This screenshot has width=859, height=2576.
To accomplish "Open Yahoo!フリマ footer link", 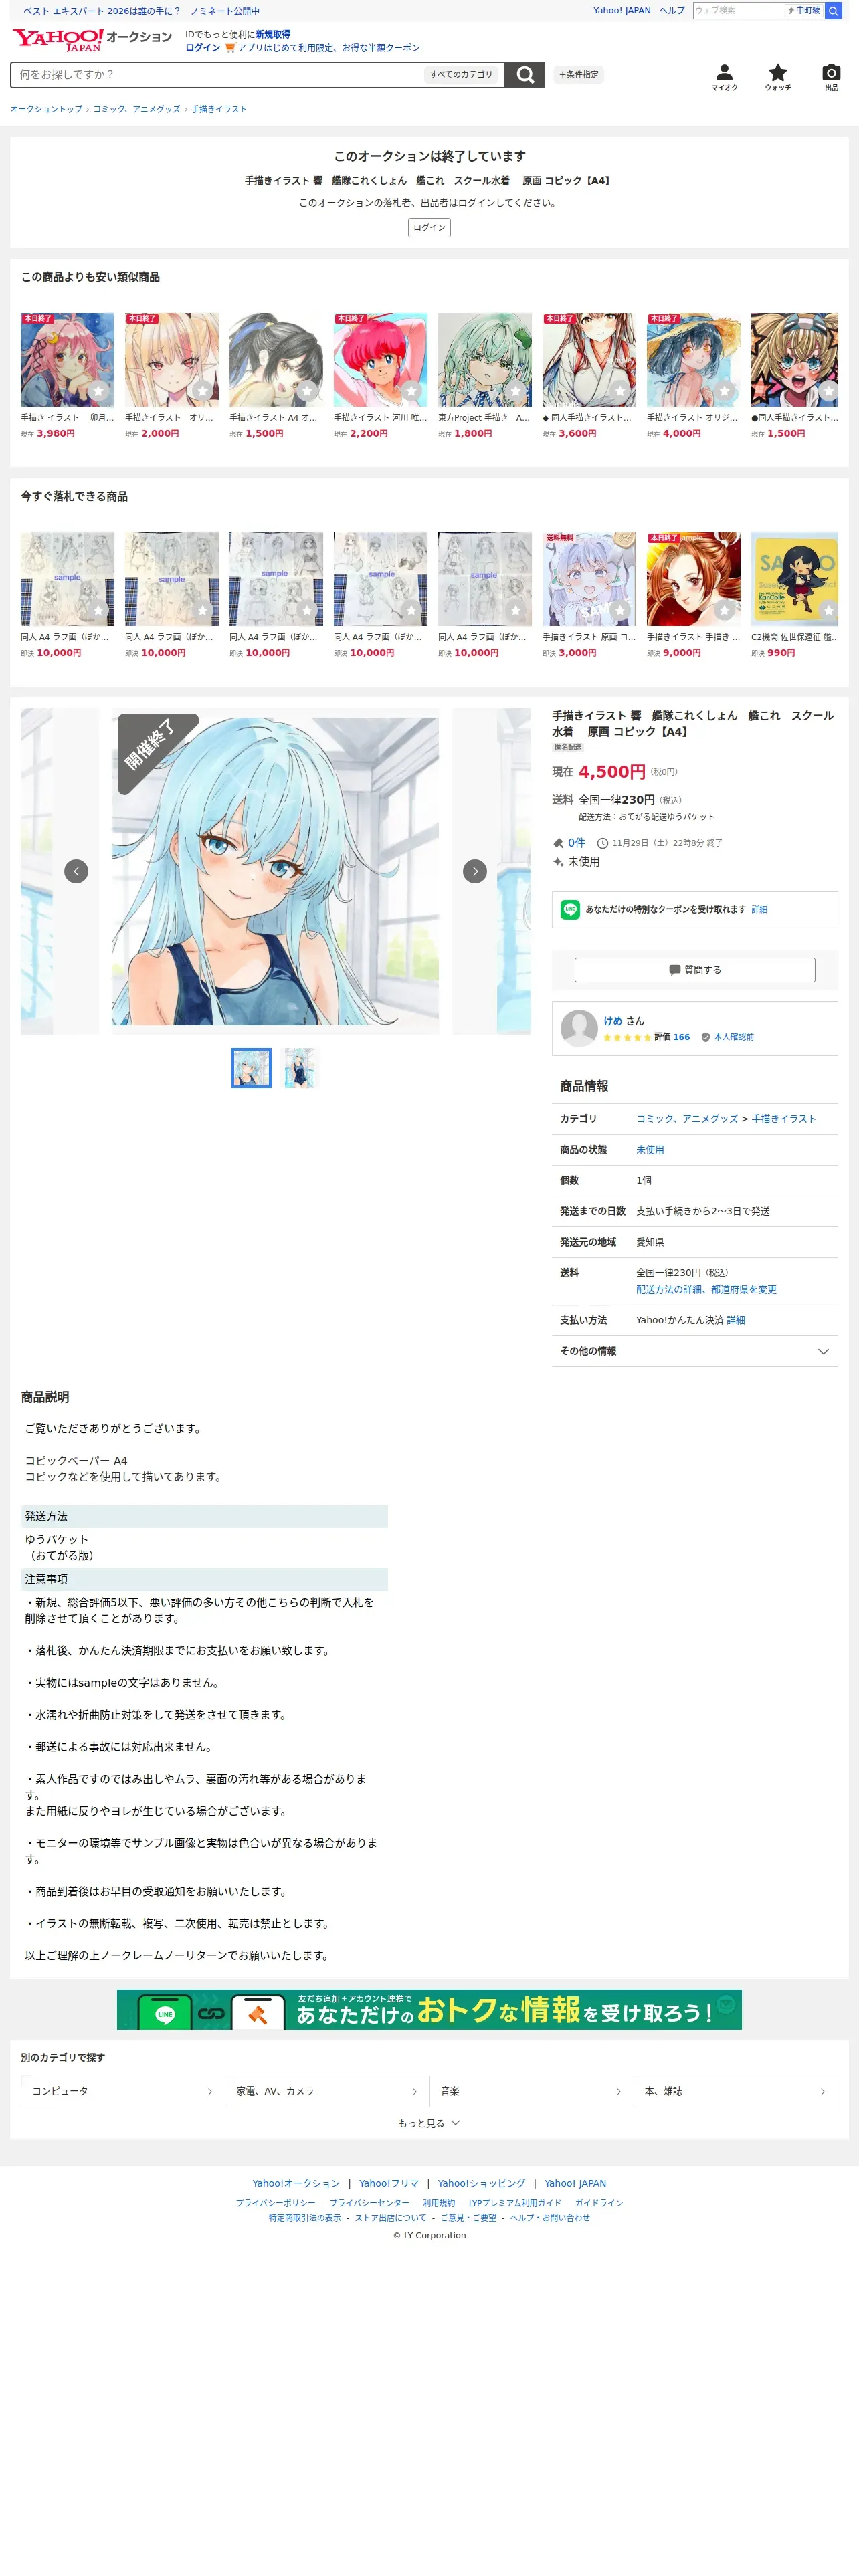I will [389, 2183].
